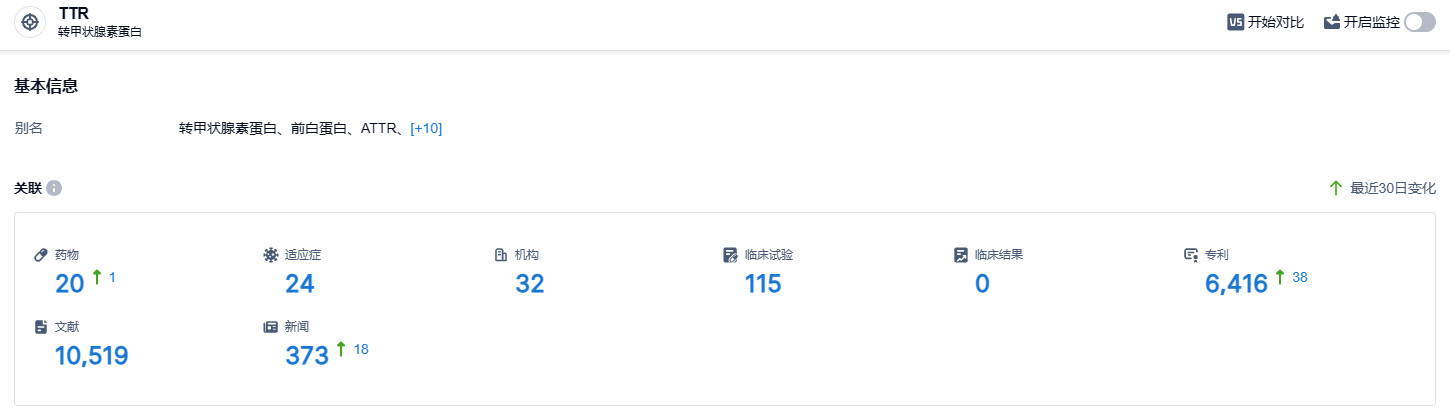Viewport: 1450px width, 410px height.
Task: Open the 6,416 patents count
Action: [x=1236, y=284]
